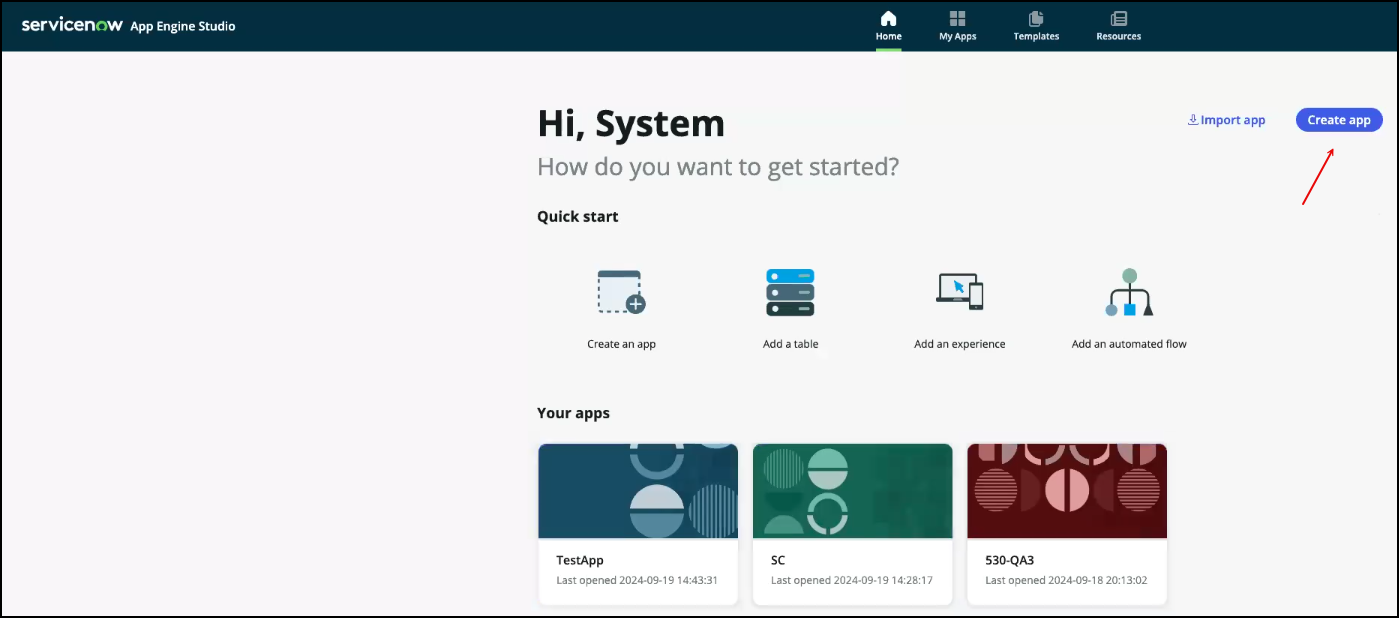Click the "Add an automated flow" label

pyautogui.click(x=1129, y=344)
